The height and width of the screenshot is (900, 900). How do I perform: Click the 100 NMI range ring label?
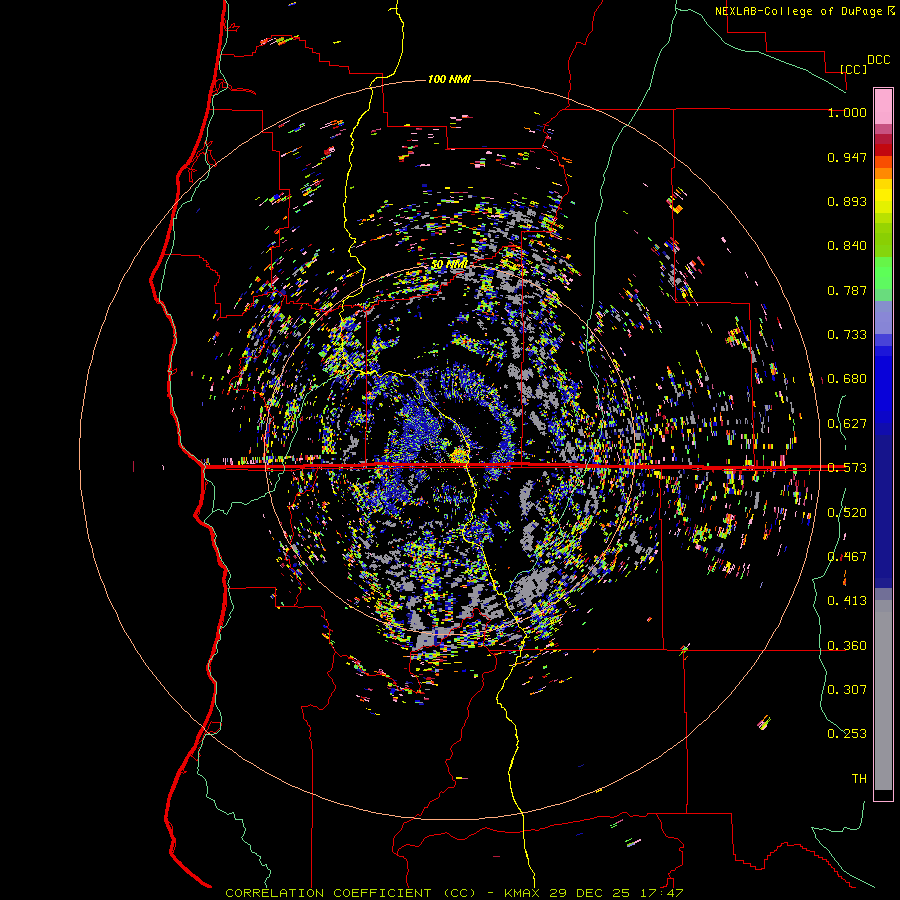coord(449,79)
